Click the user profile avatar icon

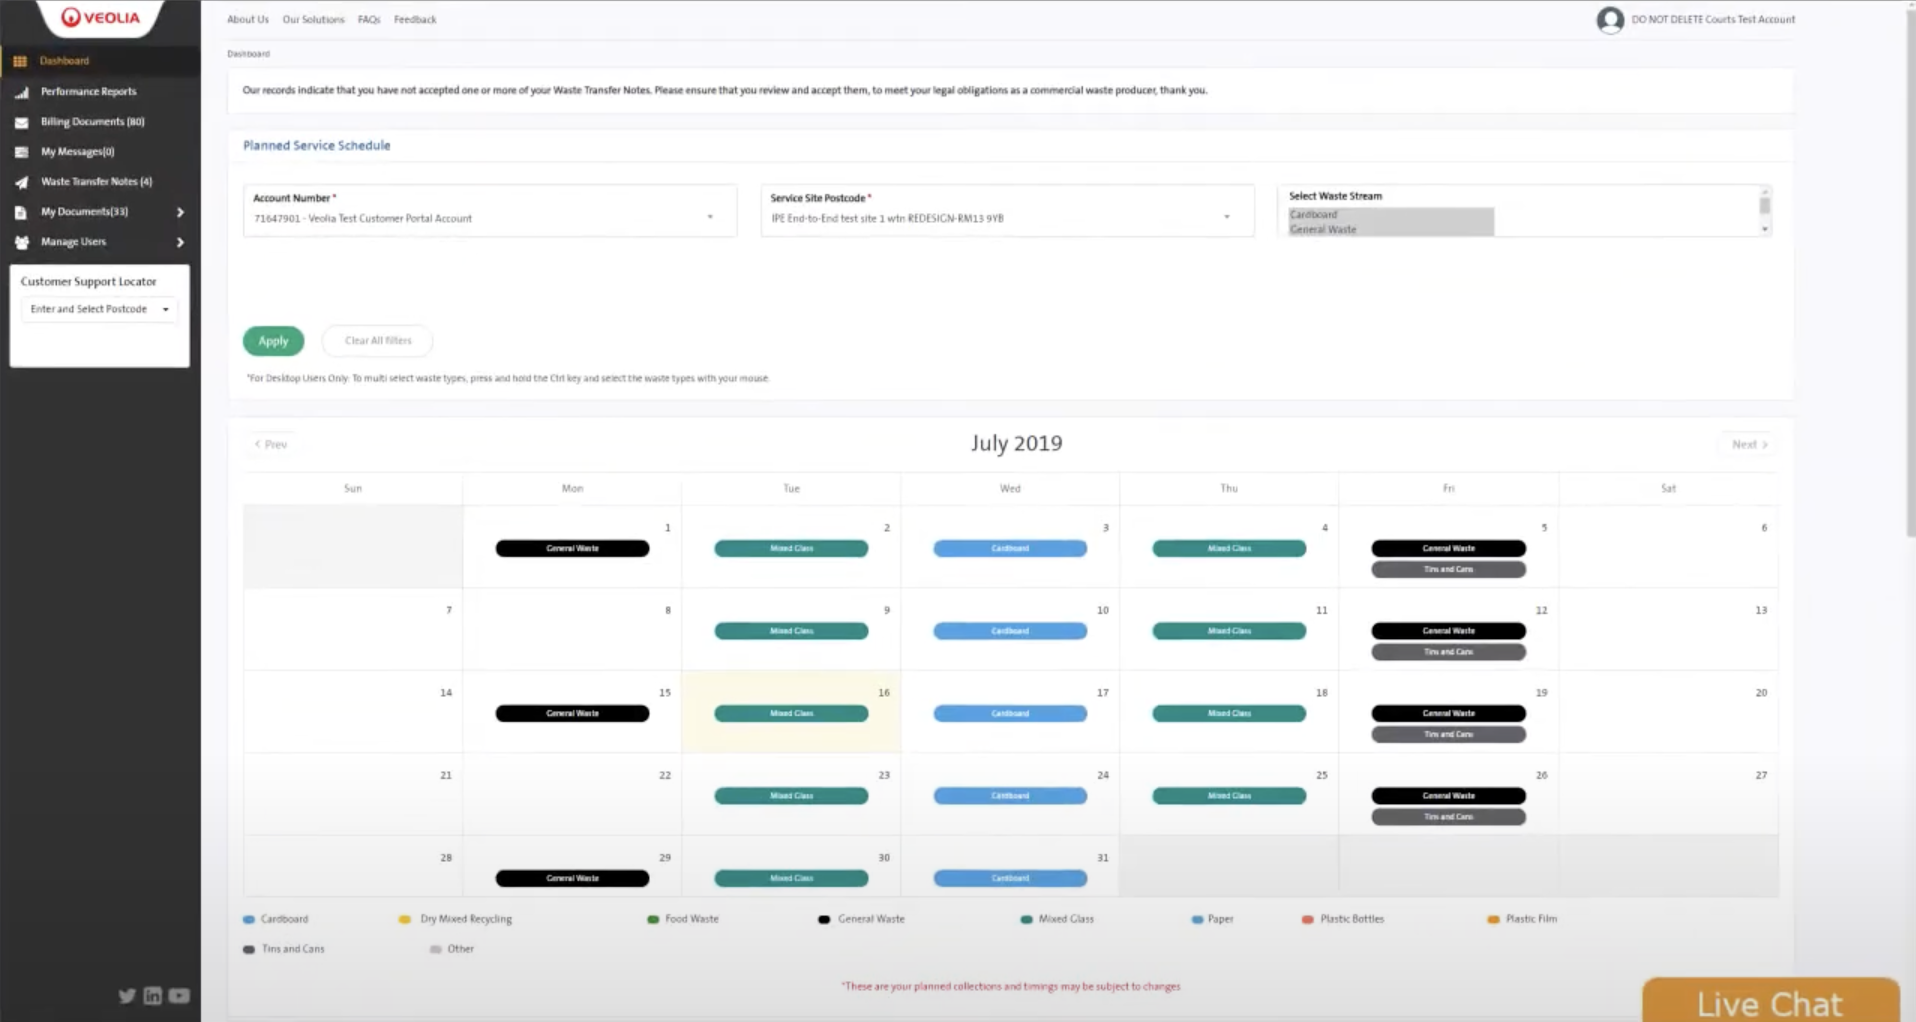(1609, 20)
